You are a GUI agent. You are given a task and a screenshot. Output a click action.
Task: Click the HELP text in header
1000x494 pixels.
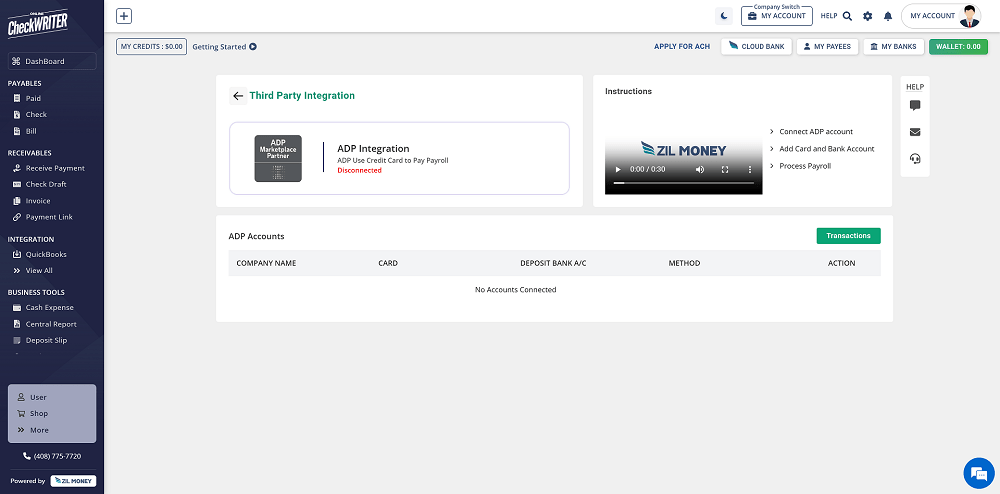tap(828, 16)
